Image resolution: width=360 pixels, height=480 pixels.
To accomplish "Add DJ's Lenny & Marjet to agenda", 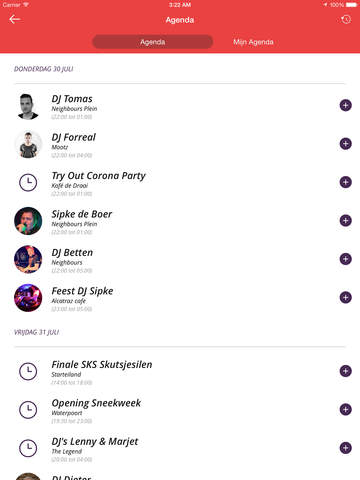I will pos(346,448).
